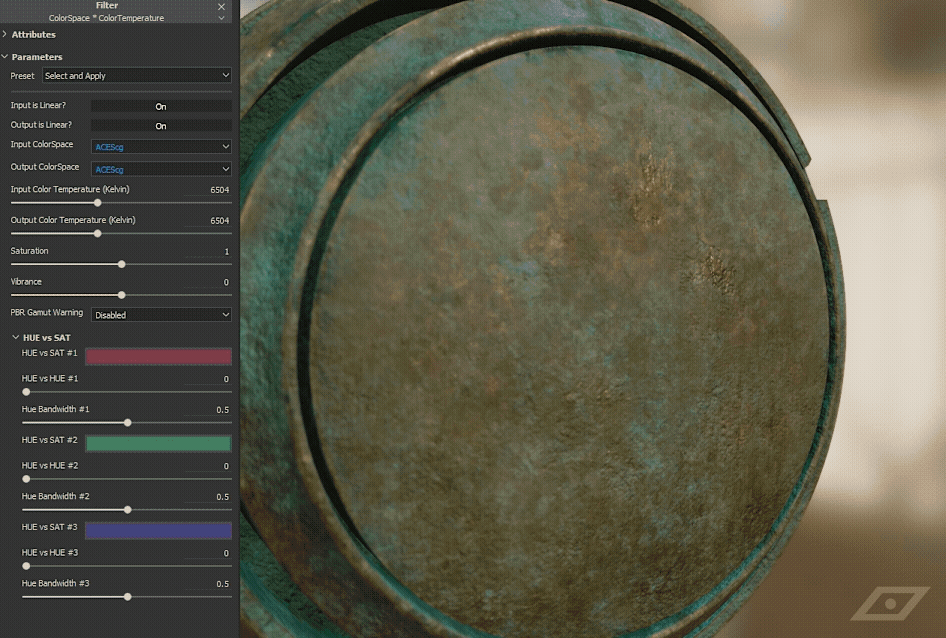Collapse the Parameters section
Viewport: 946px width, 638px height.
5,57
